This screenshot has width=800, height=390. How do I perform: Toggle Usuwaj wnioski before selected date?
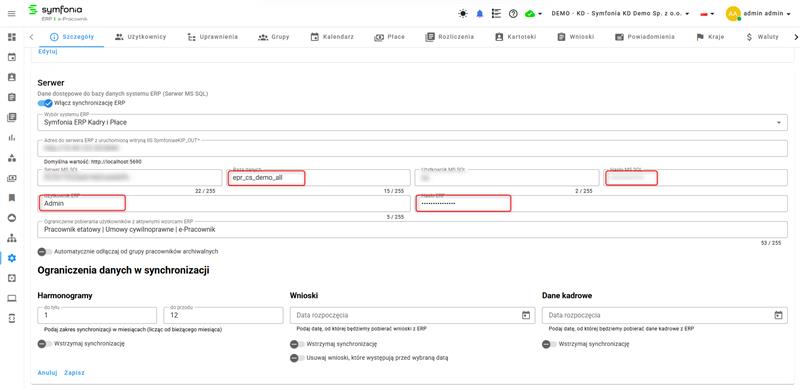tap(297, 358)
